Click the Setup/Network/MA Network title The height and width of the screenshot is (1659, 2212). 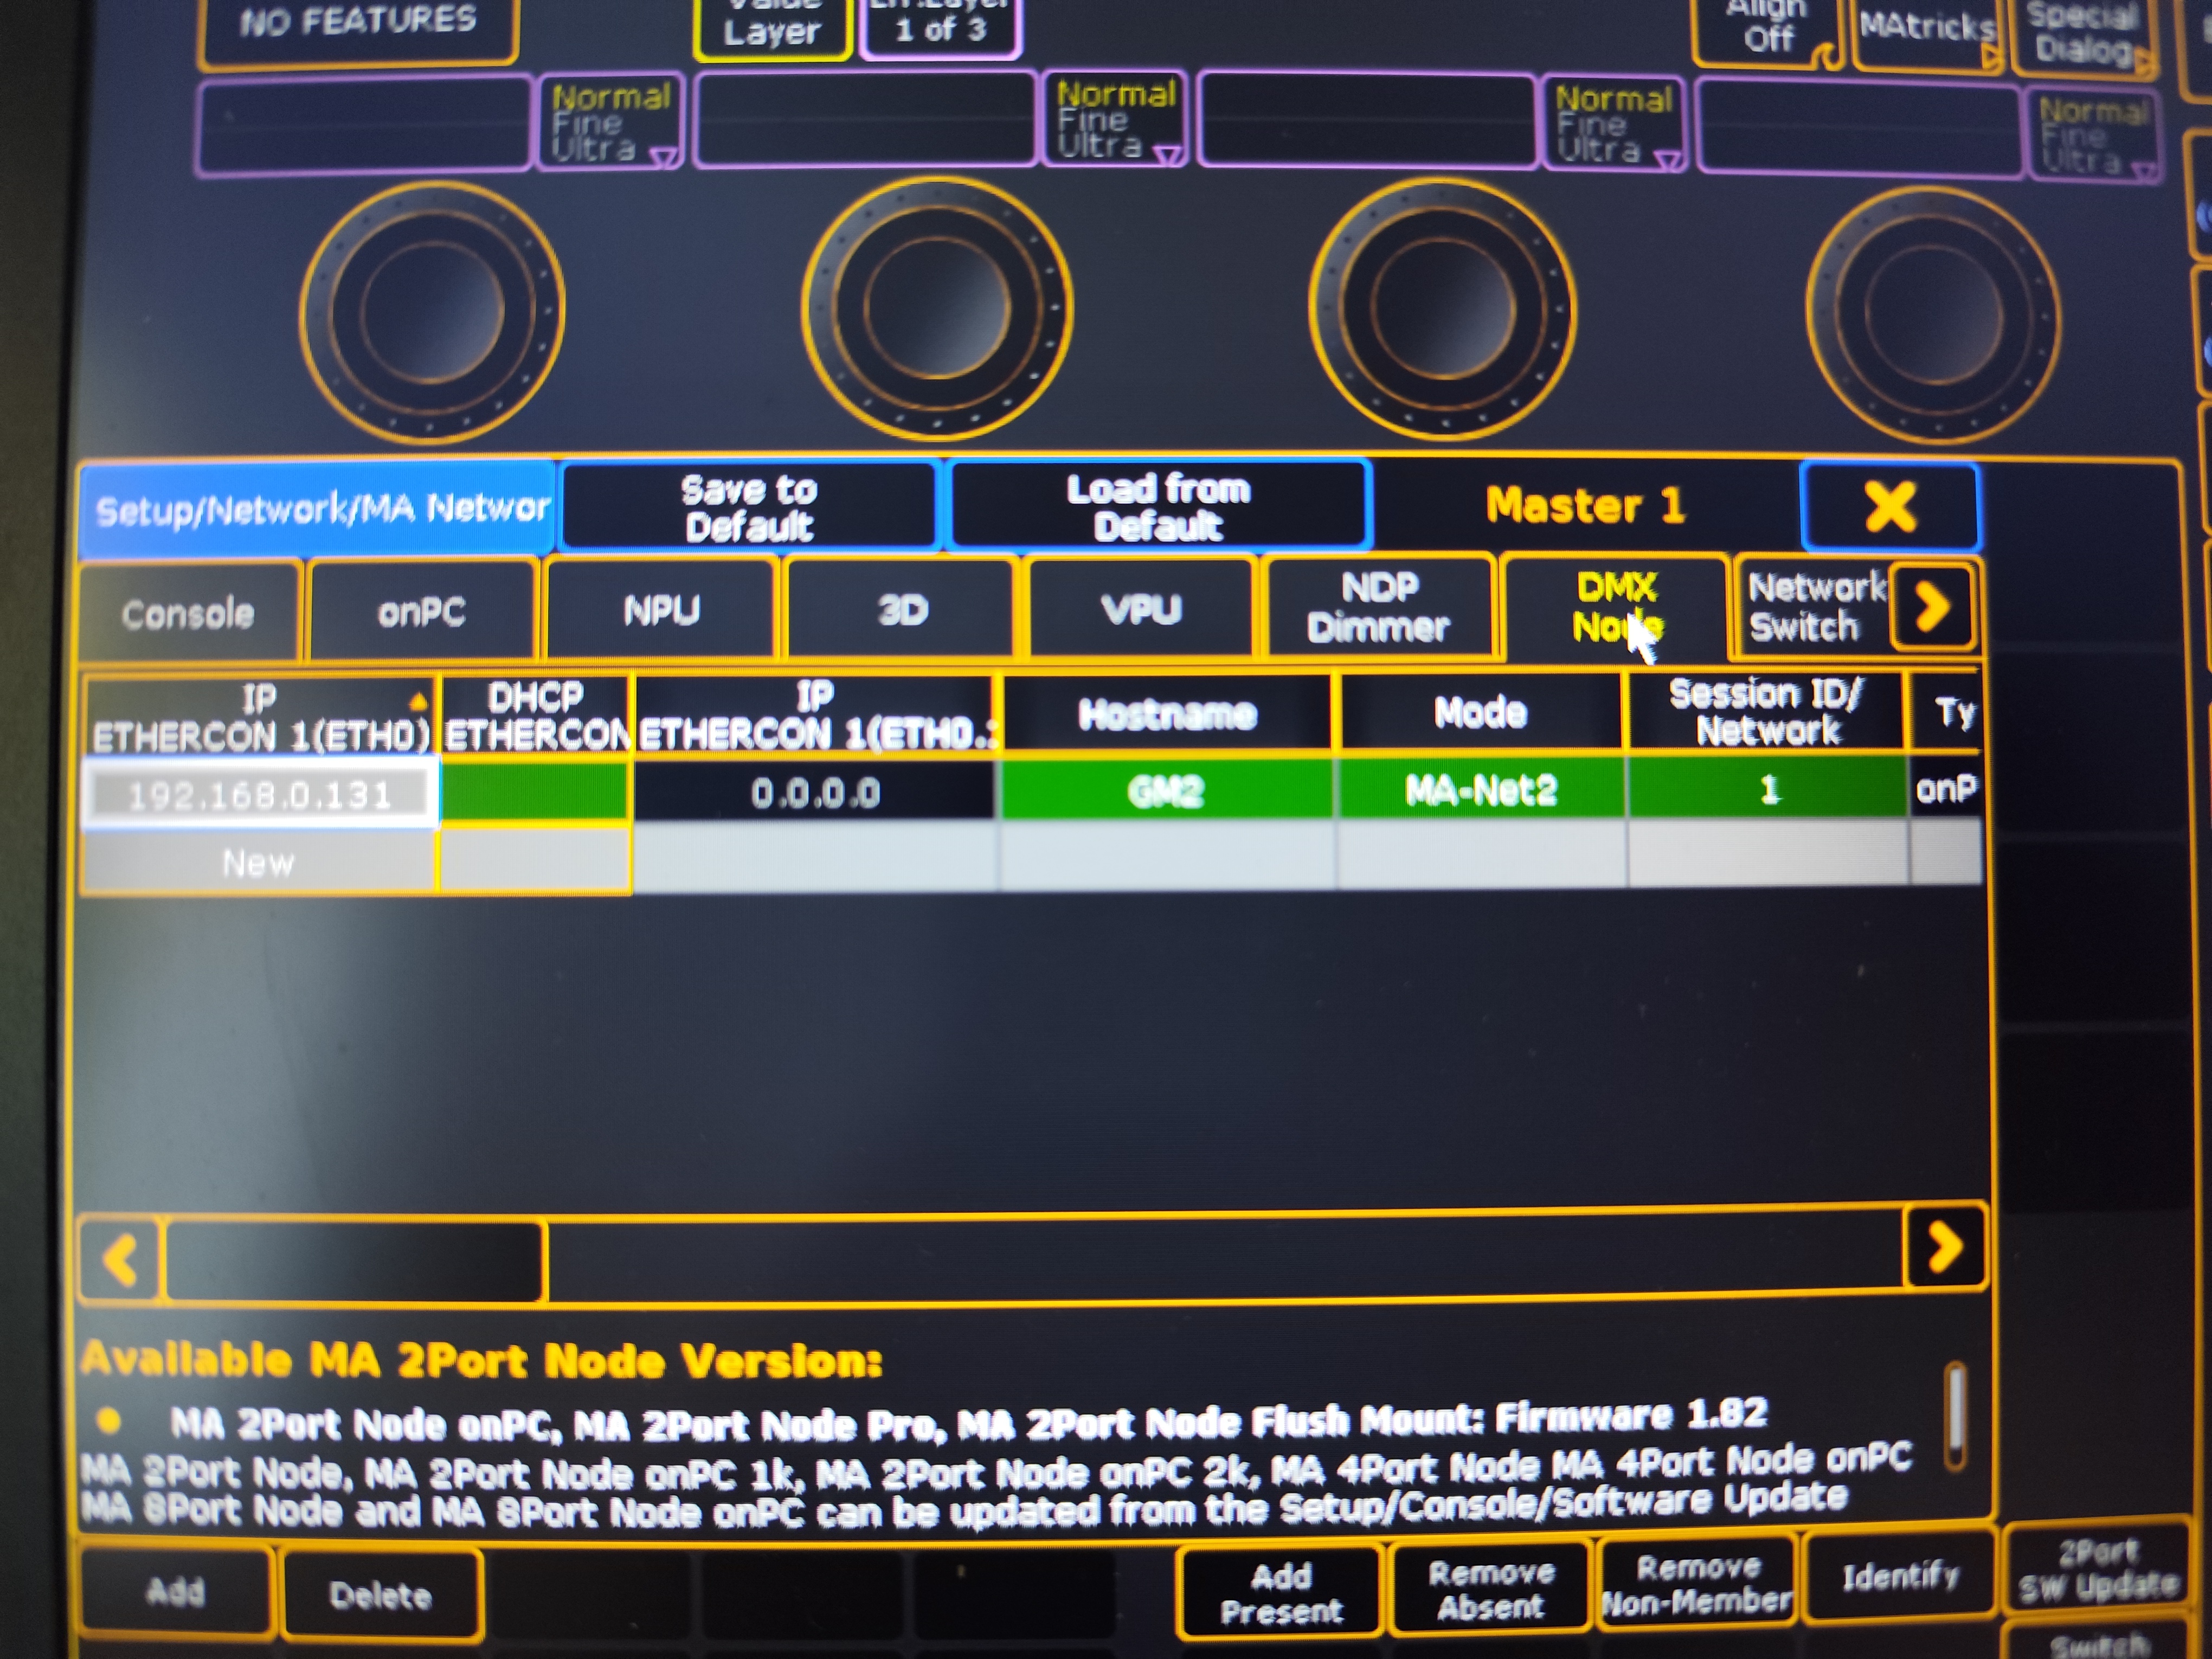click(318, 509)
